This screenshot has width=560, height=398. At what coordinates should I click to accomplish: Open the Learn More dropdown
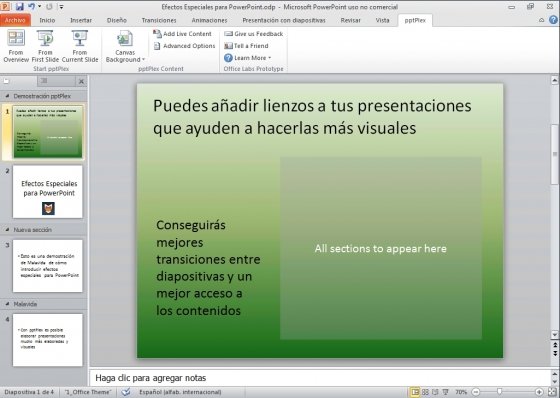point(248,58)
